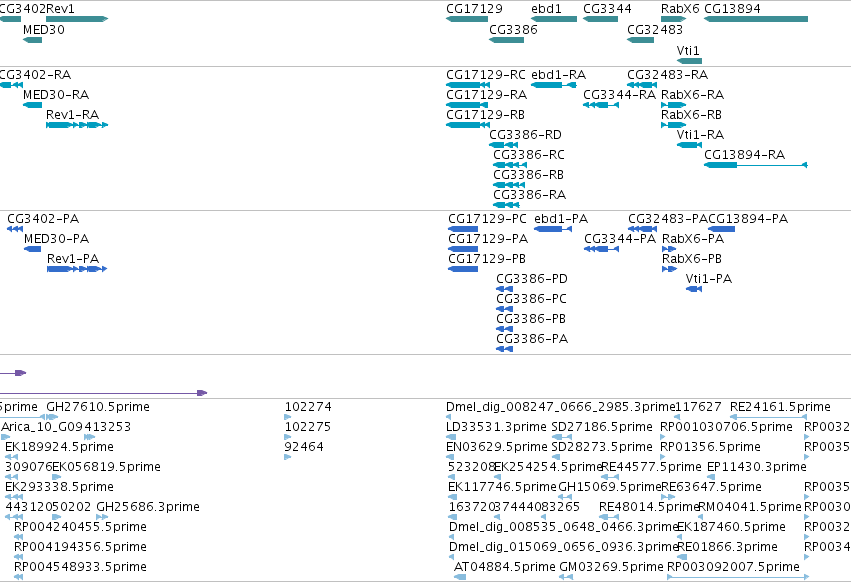Image resolution: width=851 pixels, height=582 pixels.
Task: Click the CG3344 gene label
Action: click(607, 9)
